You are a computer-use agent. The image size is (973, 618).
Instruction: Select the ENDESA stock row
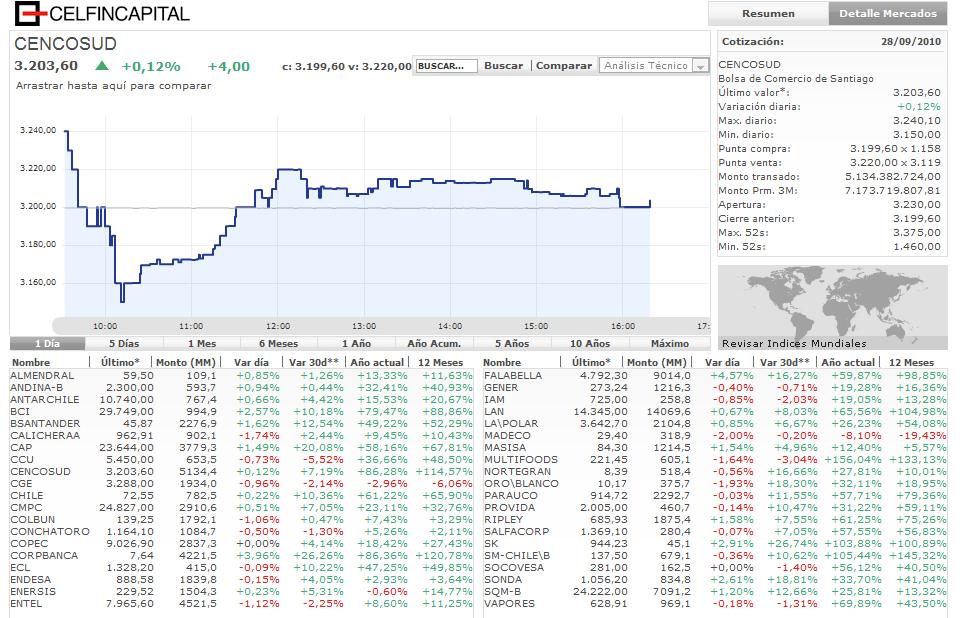coord(241,580)
